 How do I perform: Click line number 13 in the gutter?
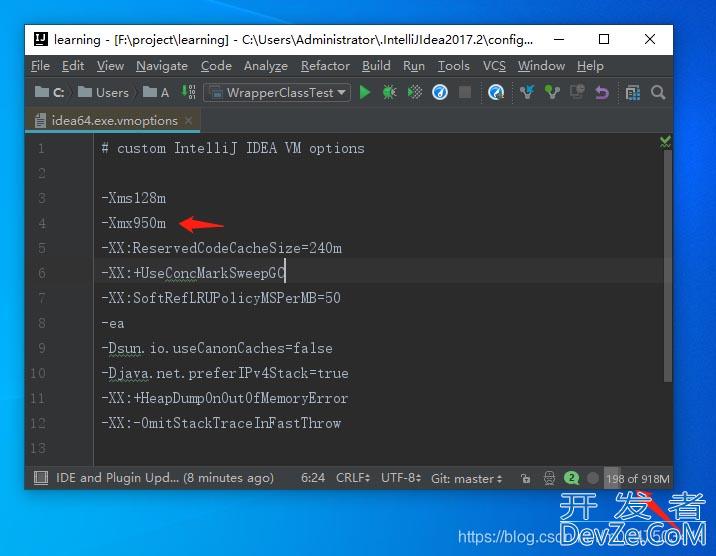[x=38, y=448]
